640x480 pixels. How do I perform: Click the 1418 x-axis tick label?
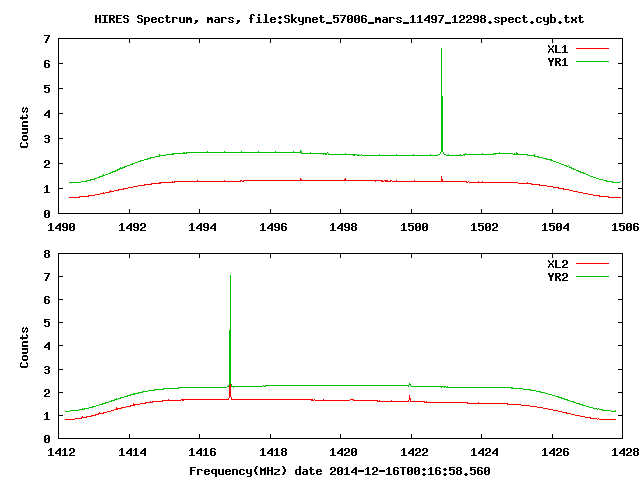point(273,452)
